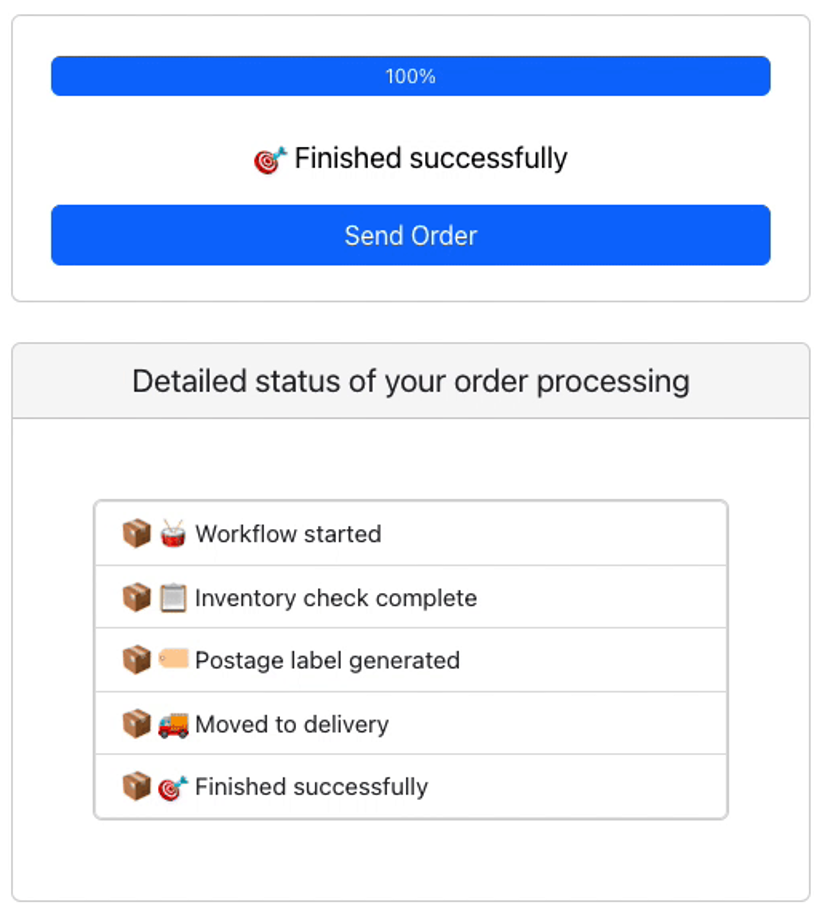This screenshot has height=918, width=824.
Task: Click the drum icon beside Workflow started
Action: click(173, 533)
